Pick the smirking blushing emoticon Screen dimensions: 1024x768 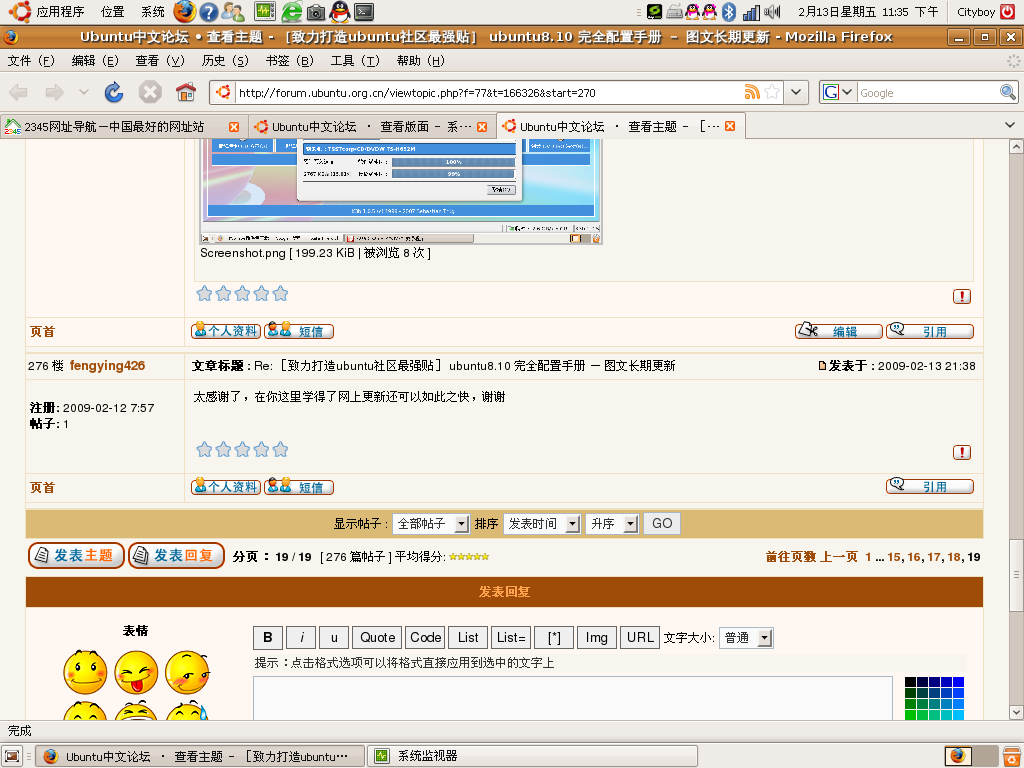pyautogui.click(x=187, y=672)
